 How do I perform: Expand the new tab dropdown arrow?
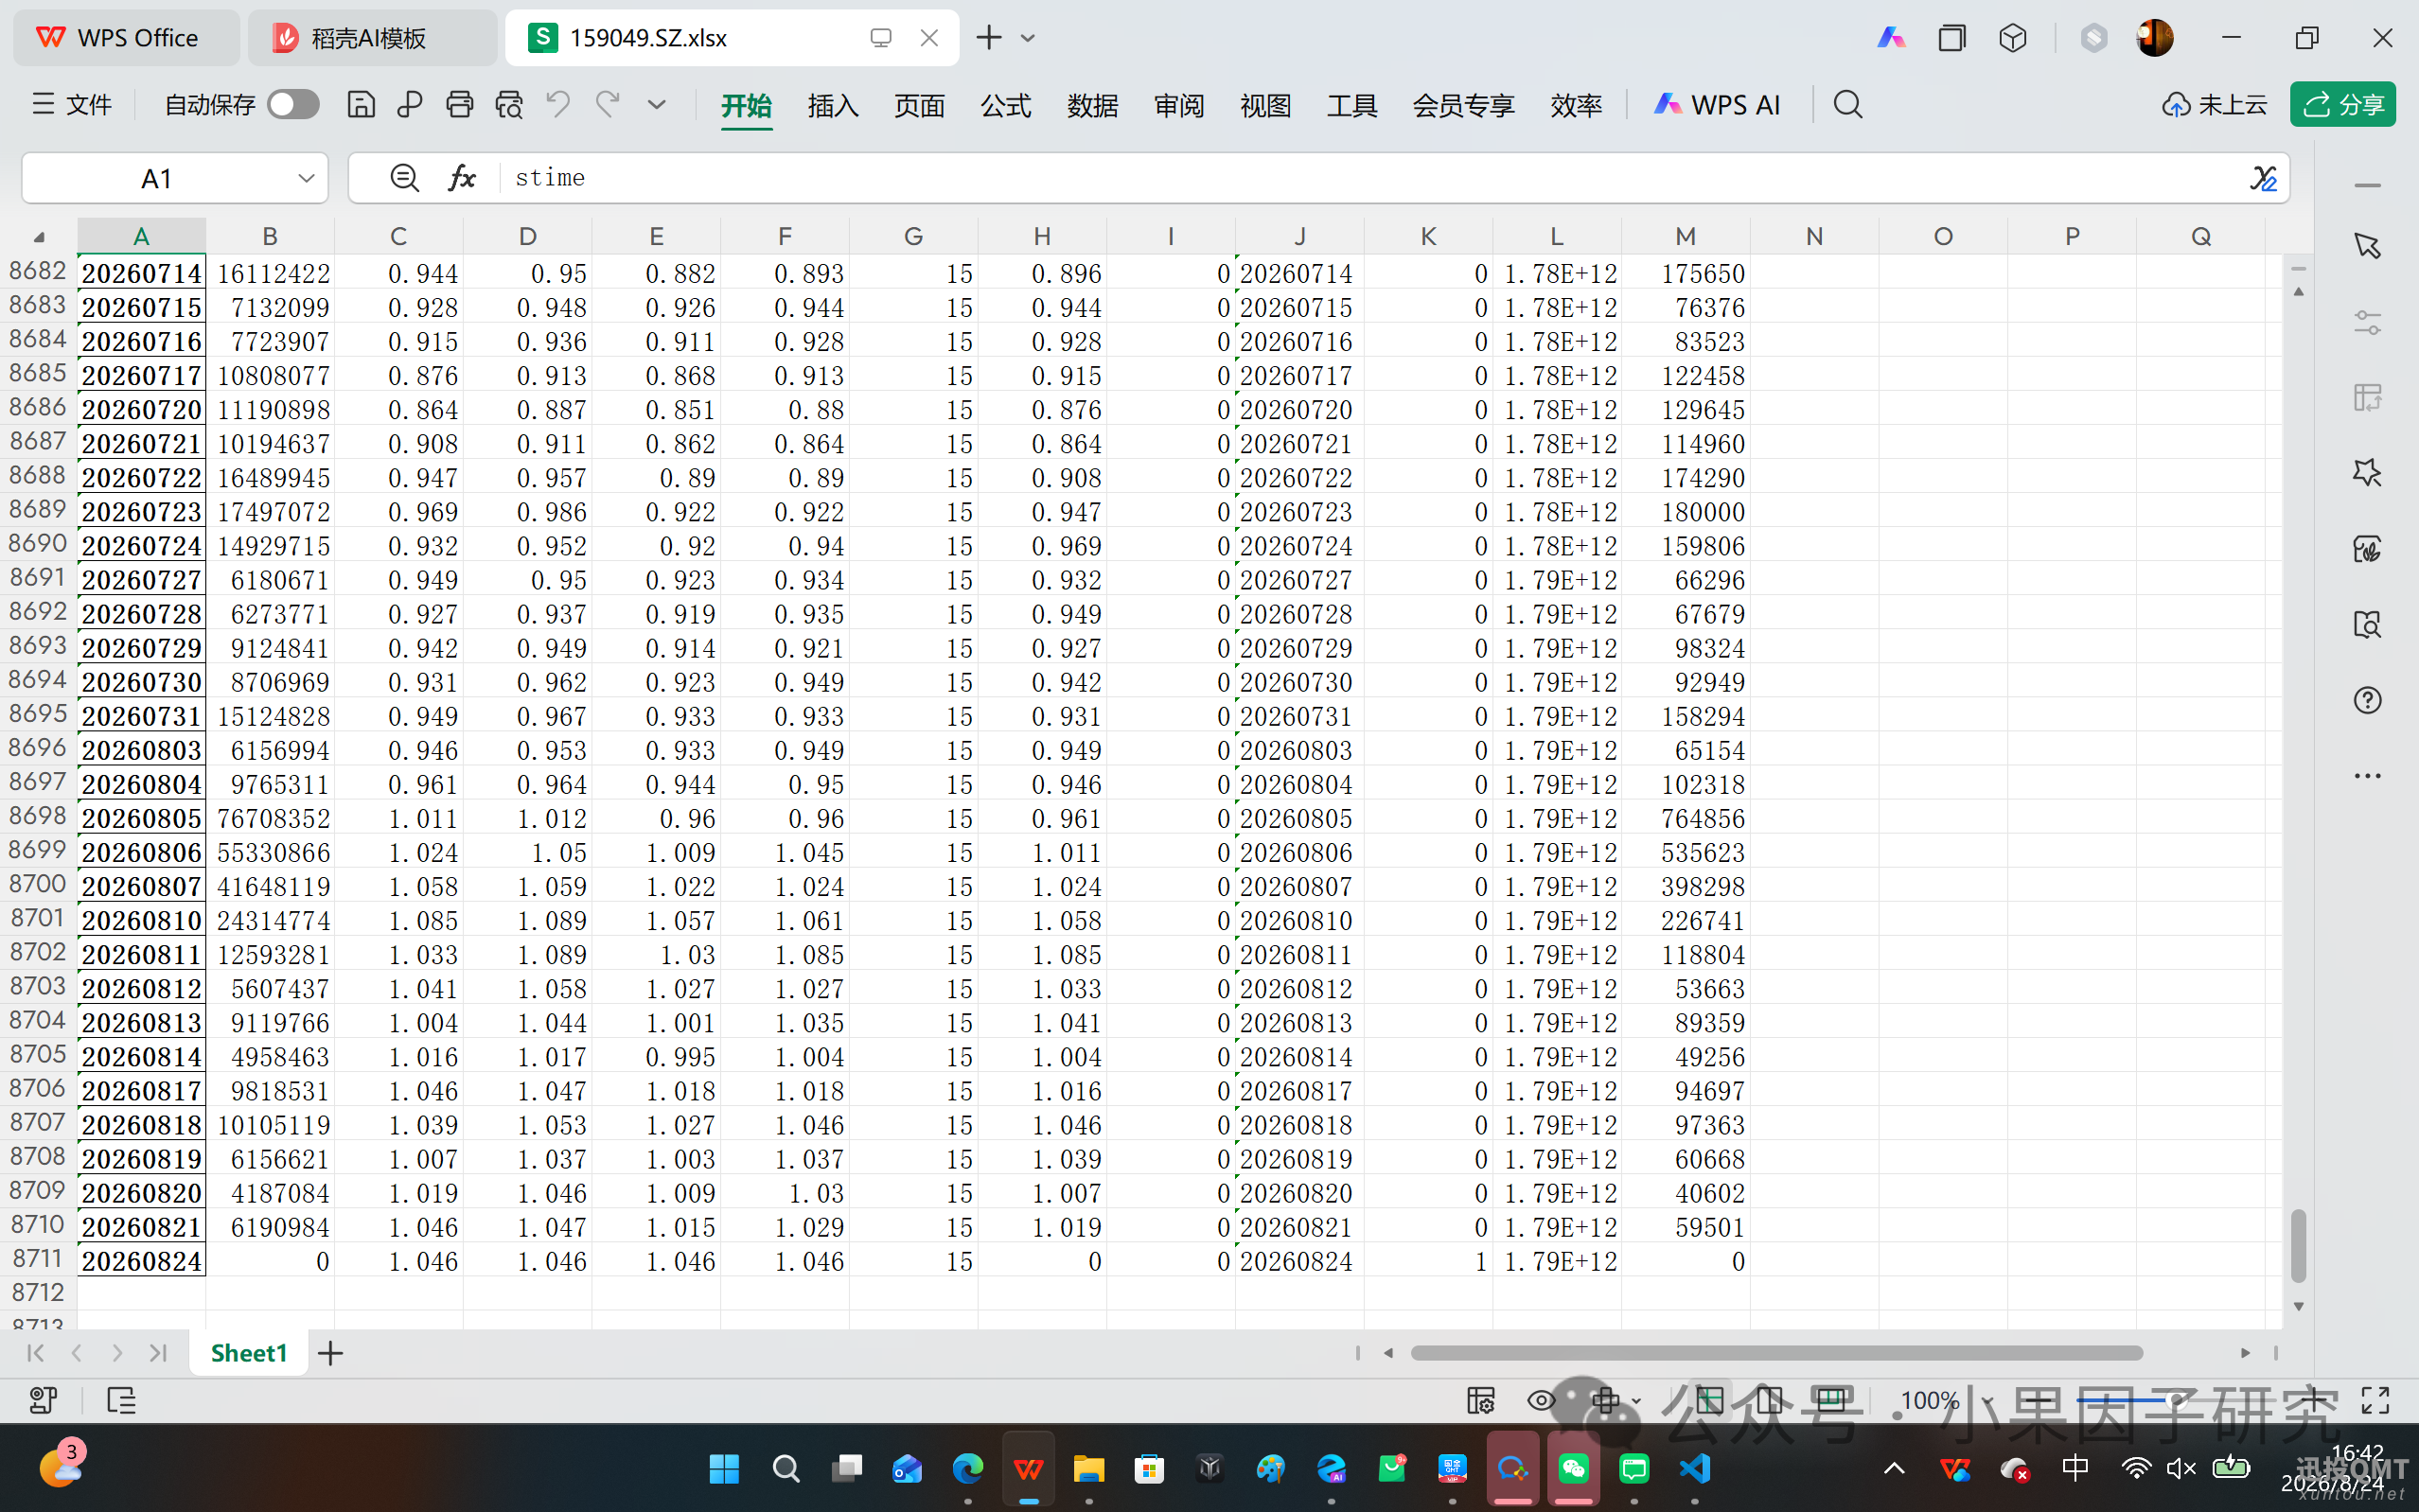tap(1028, 38)
